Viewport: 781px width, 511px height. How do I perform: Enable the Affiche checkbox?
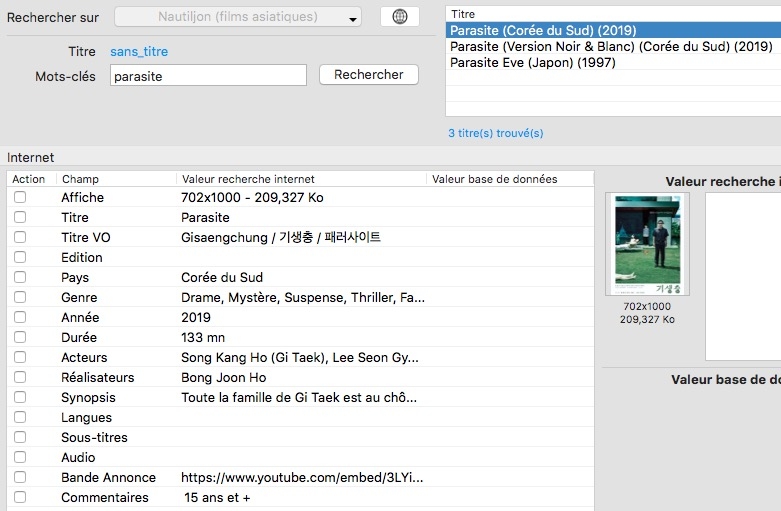click(x=20, y=198)
